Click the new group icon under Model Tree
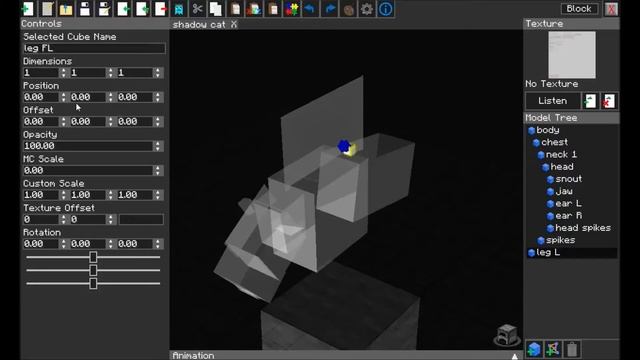Viewport: 640px width, 360px height. [553, 349]
